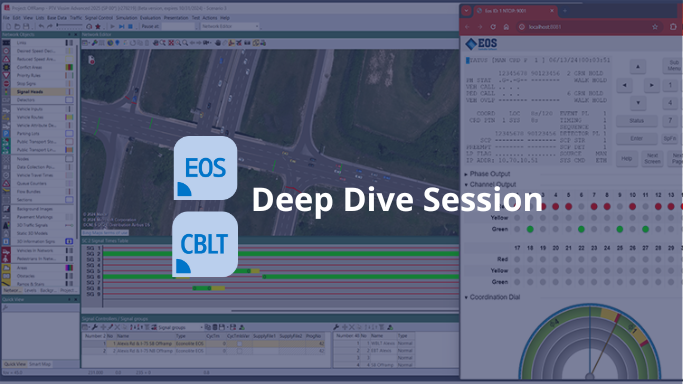Open the Network Editor layout dropdown
The height and width of the screenshot is (384, 683).
click(x=230, y=27)
